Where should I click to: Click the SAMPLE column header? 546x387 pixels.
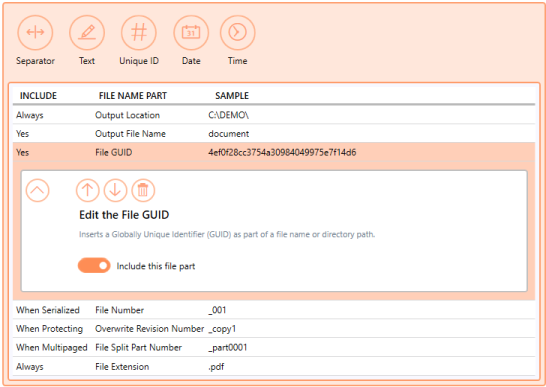coord(232,96)
